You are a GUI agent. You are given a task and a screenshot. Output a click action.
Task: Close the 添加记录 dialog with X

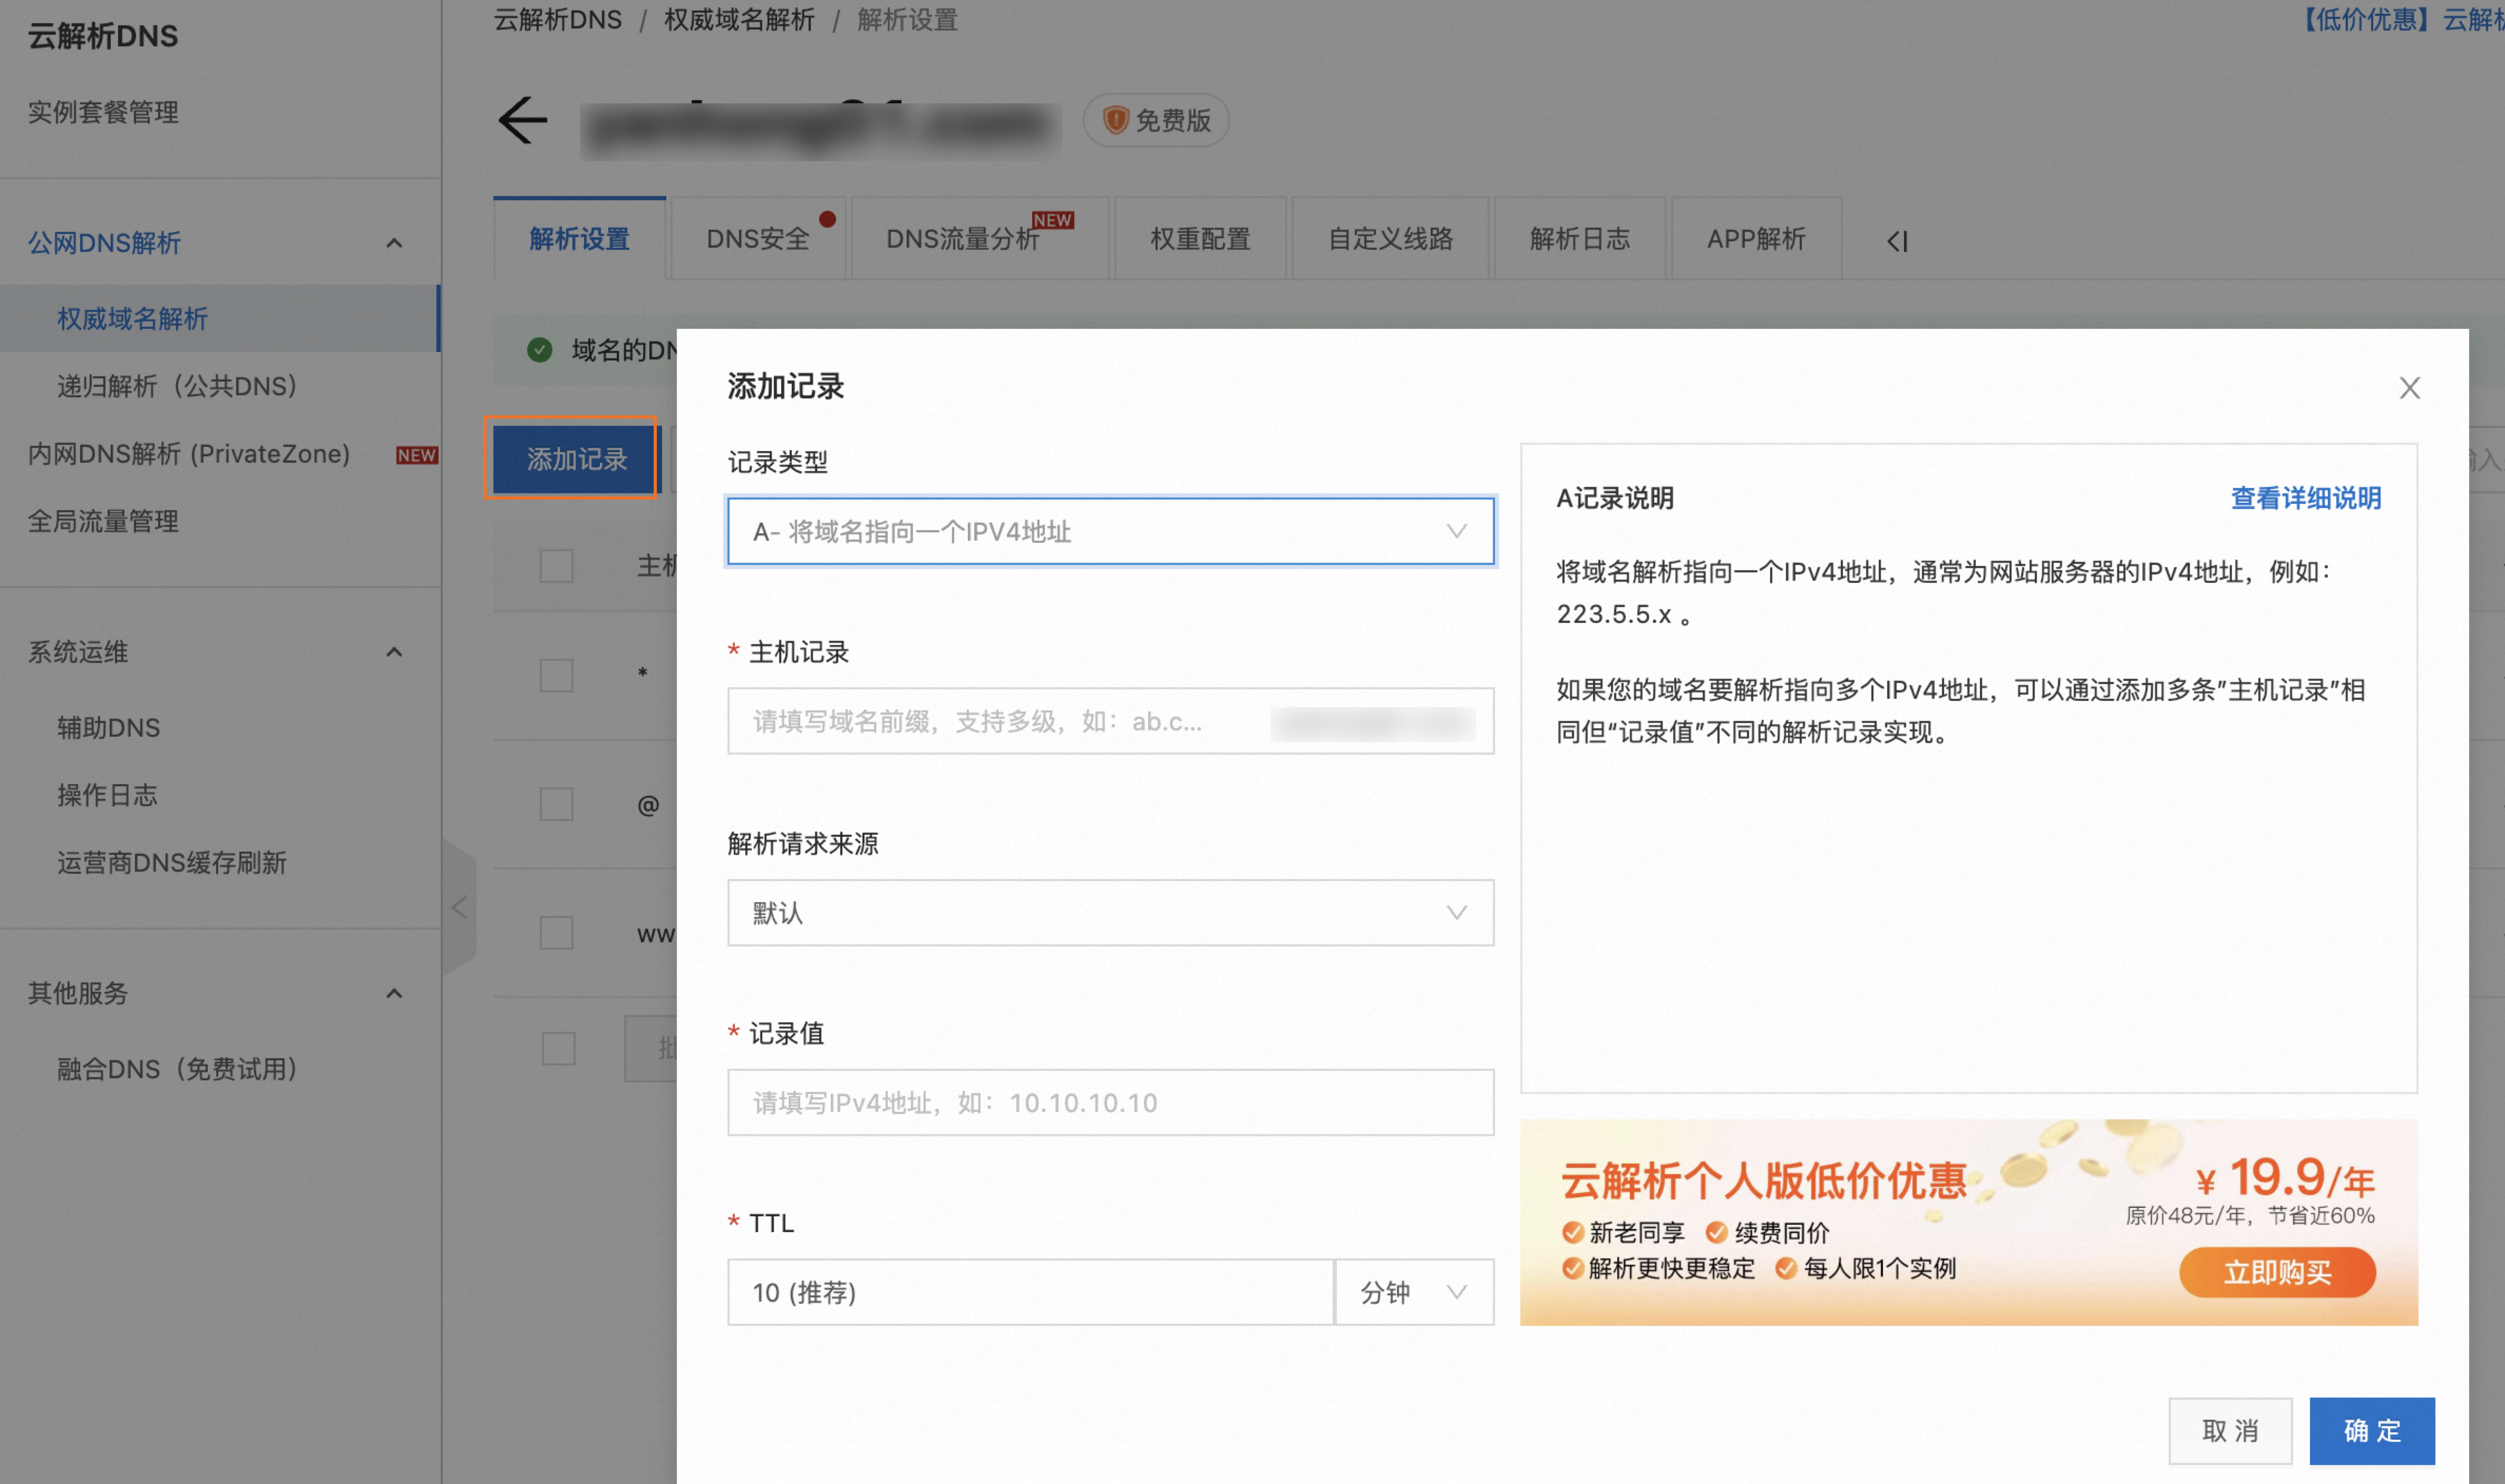coord(2409,388)
